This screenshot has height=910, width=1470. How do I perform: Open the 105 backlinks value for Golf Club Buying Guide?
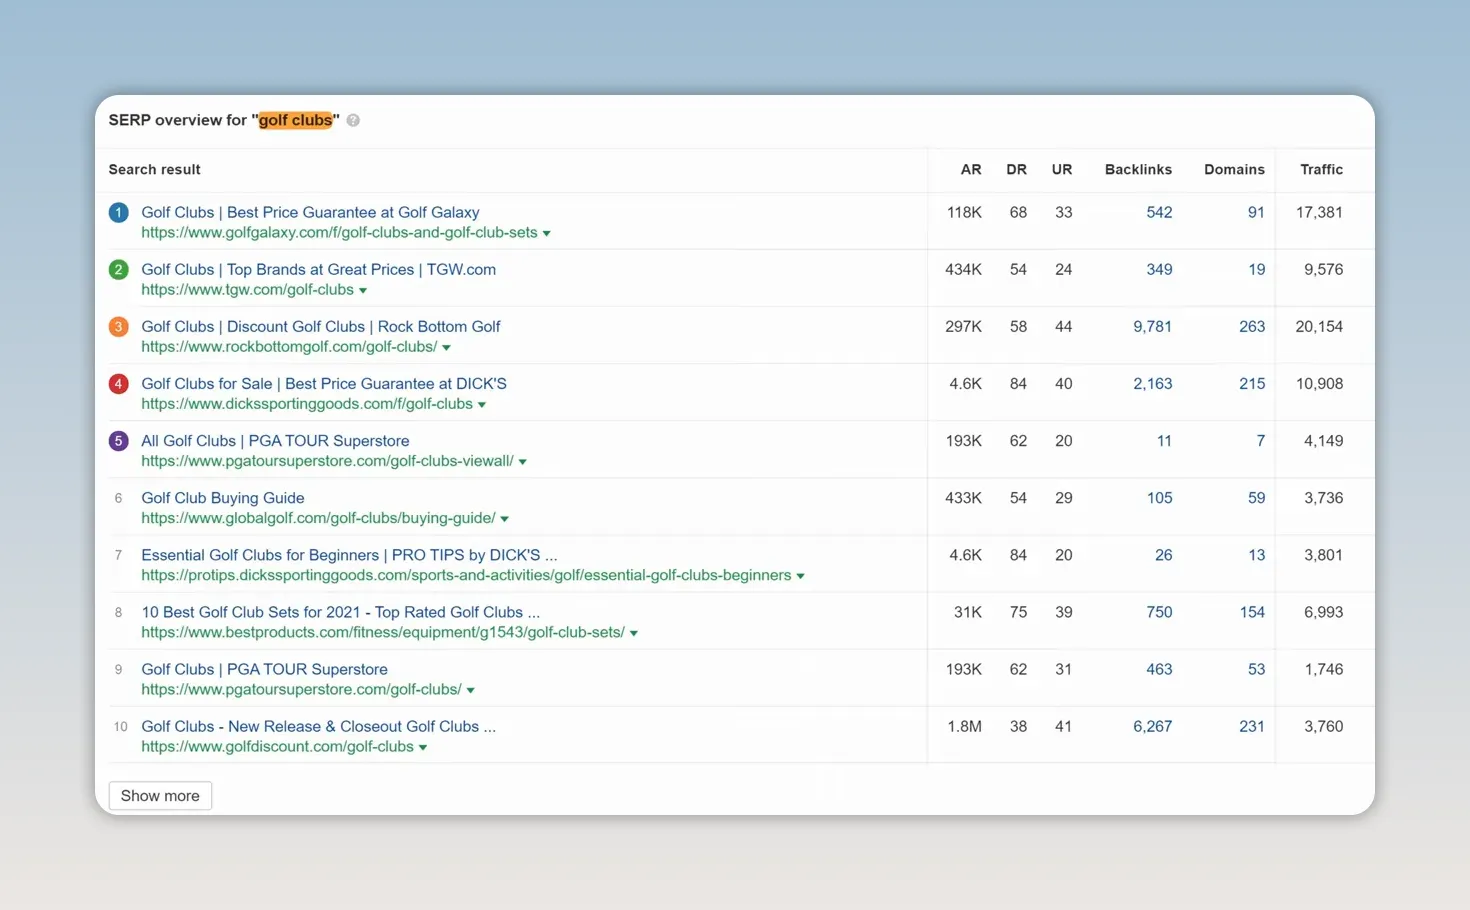[x=1159, y=497]
